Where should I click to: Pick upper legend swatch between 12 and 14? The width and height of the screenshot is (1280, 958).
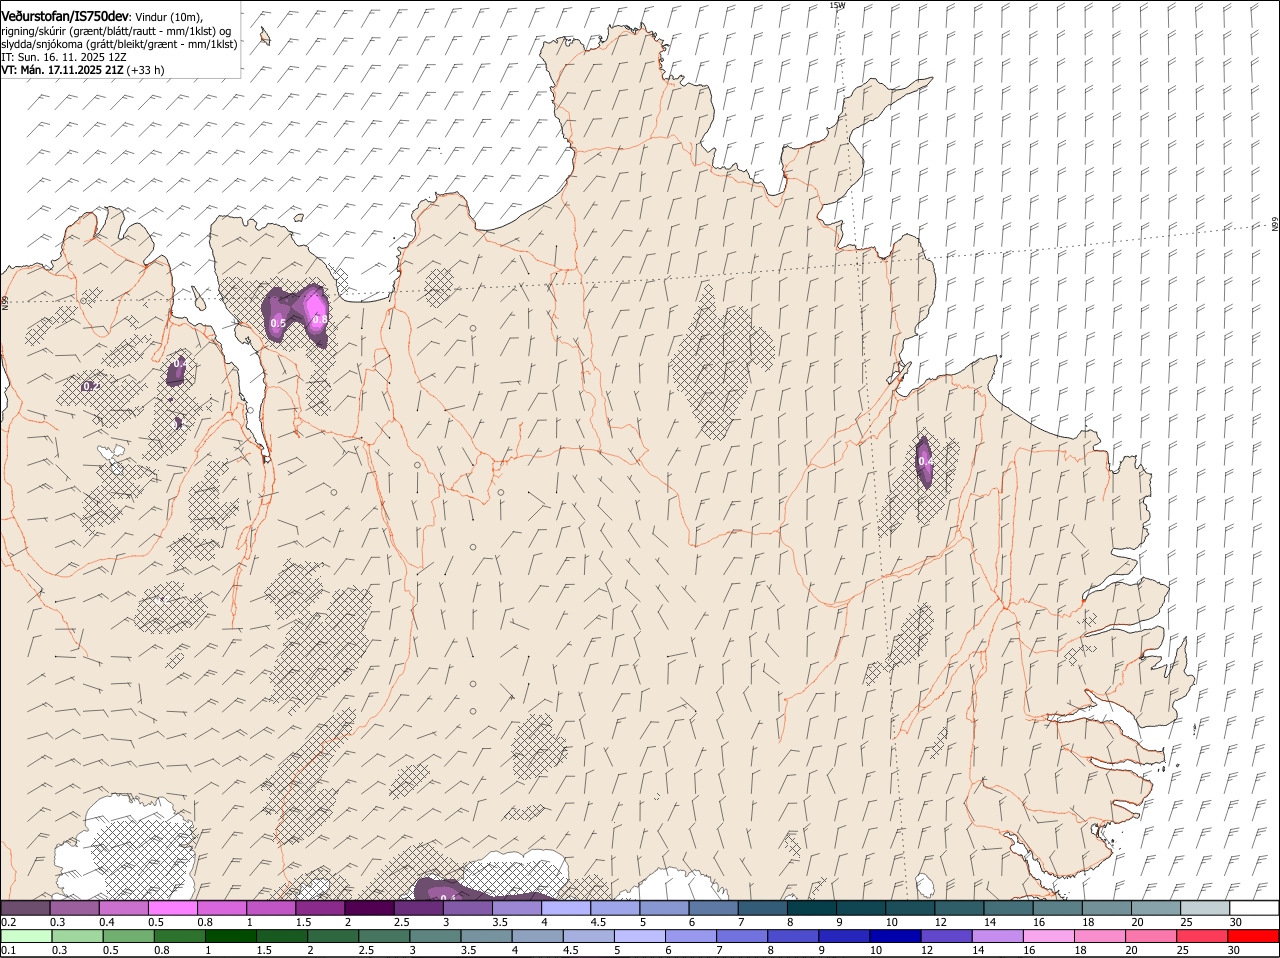pyautogui.click(x=957, y=907)
